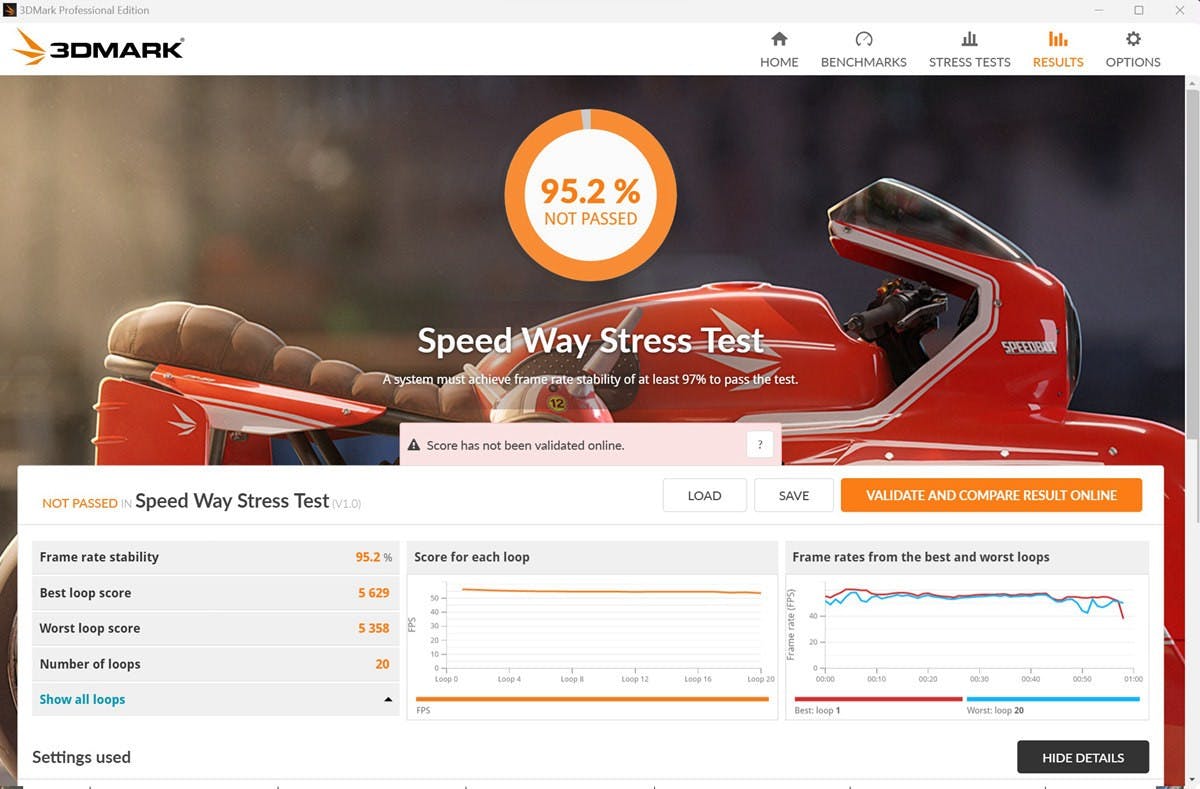Close the 3DMark window

pos(1179,10)
